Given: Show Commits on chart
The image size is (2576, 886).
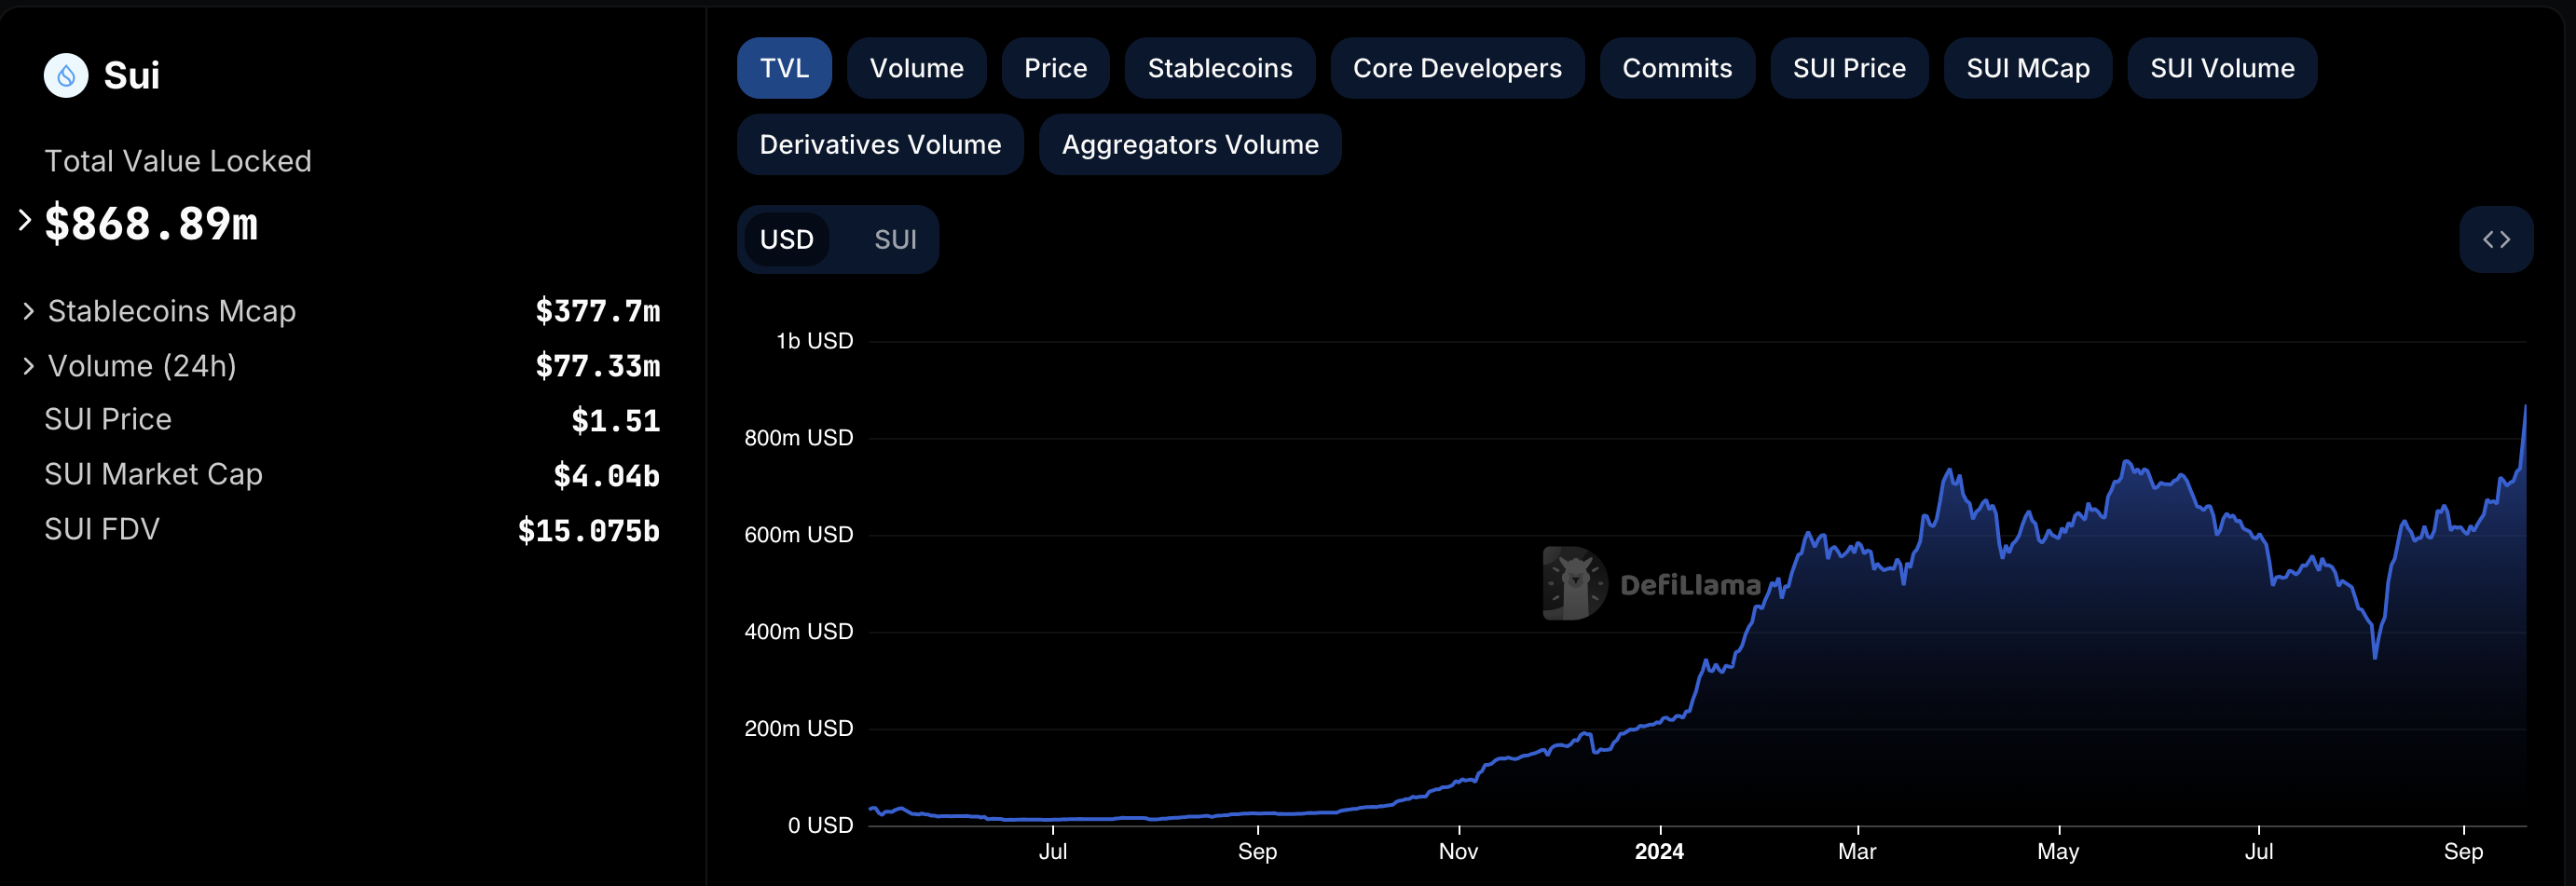Looking at the screenshot, I should (1676, 68).
